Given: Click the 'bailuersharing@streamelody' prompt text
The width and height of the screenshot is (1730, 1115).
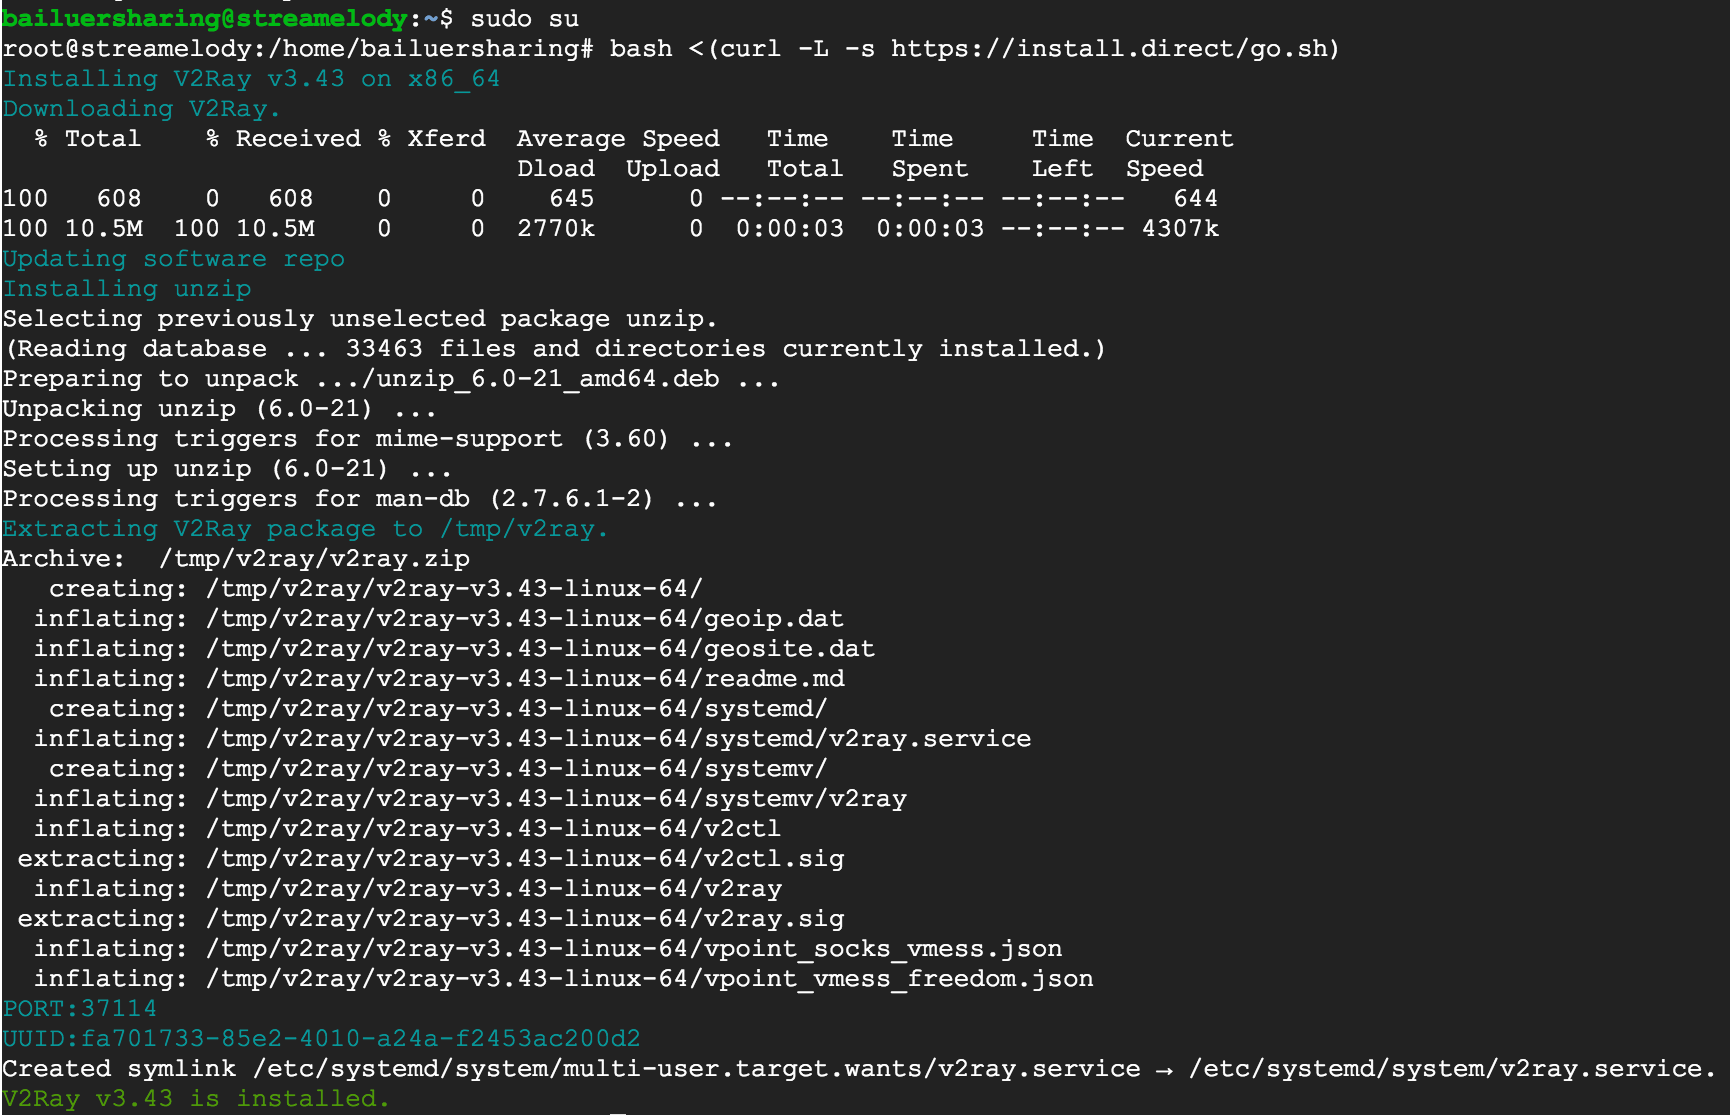Looking at the screenshot, I should 205,19.
